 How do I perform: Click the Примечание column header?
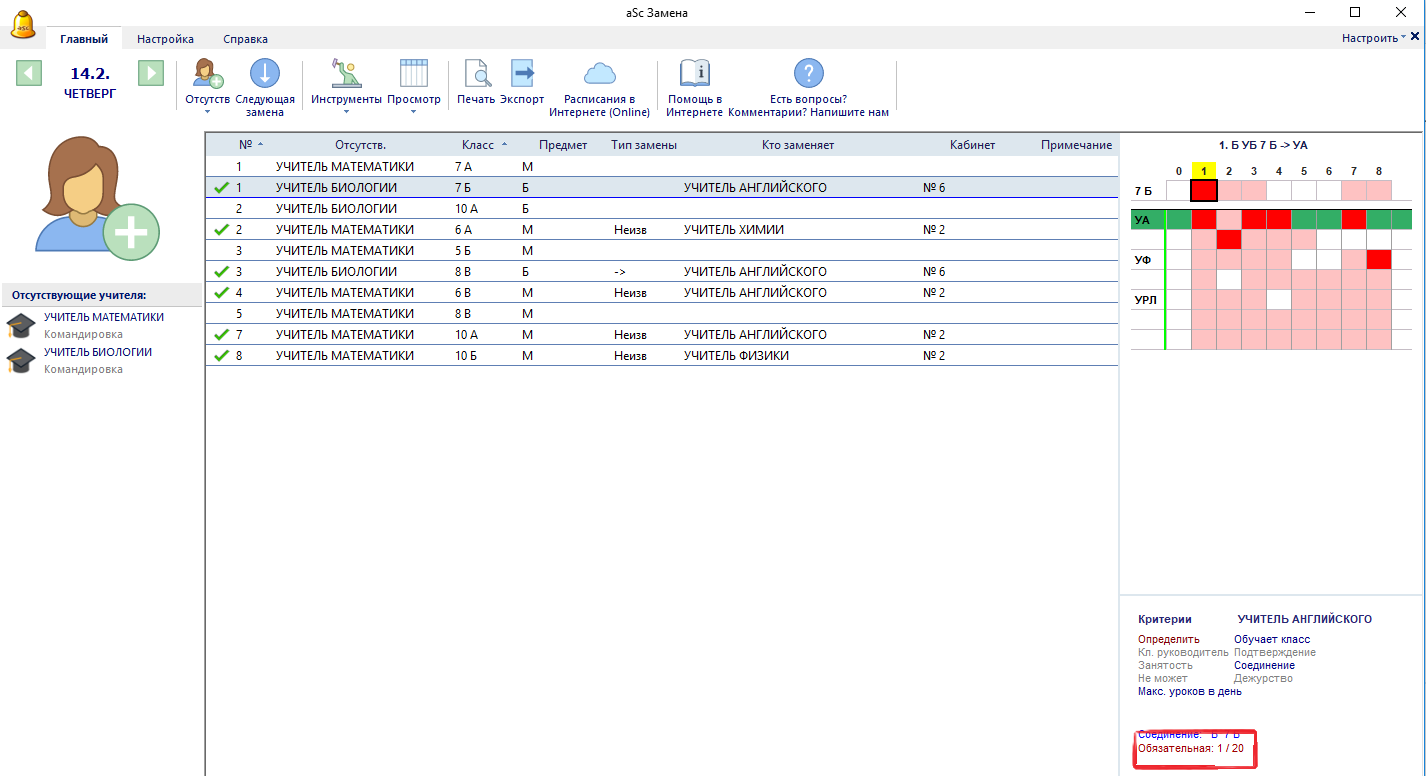tap(1076, 145)
